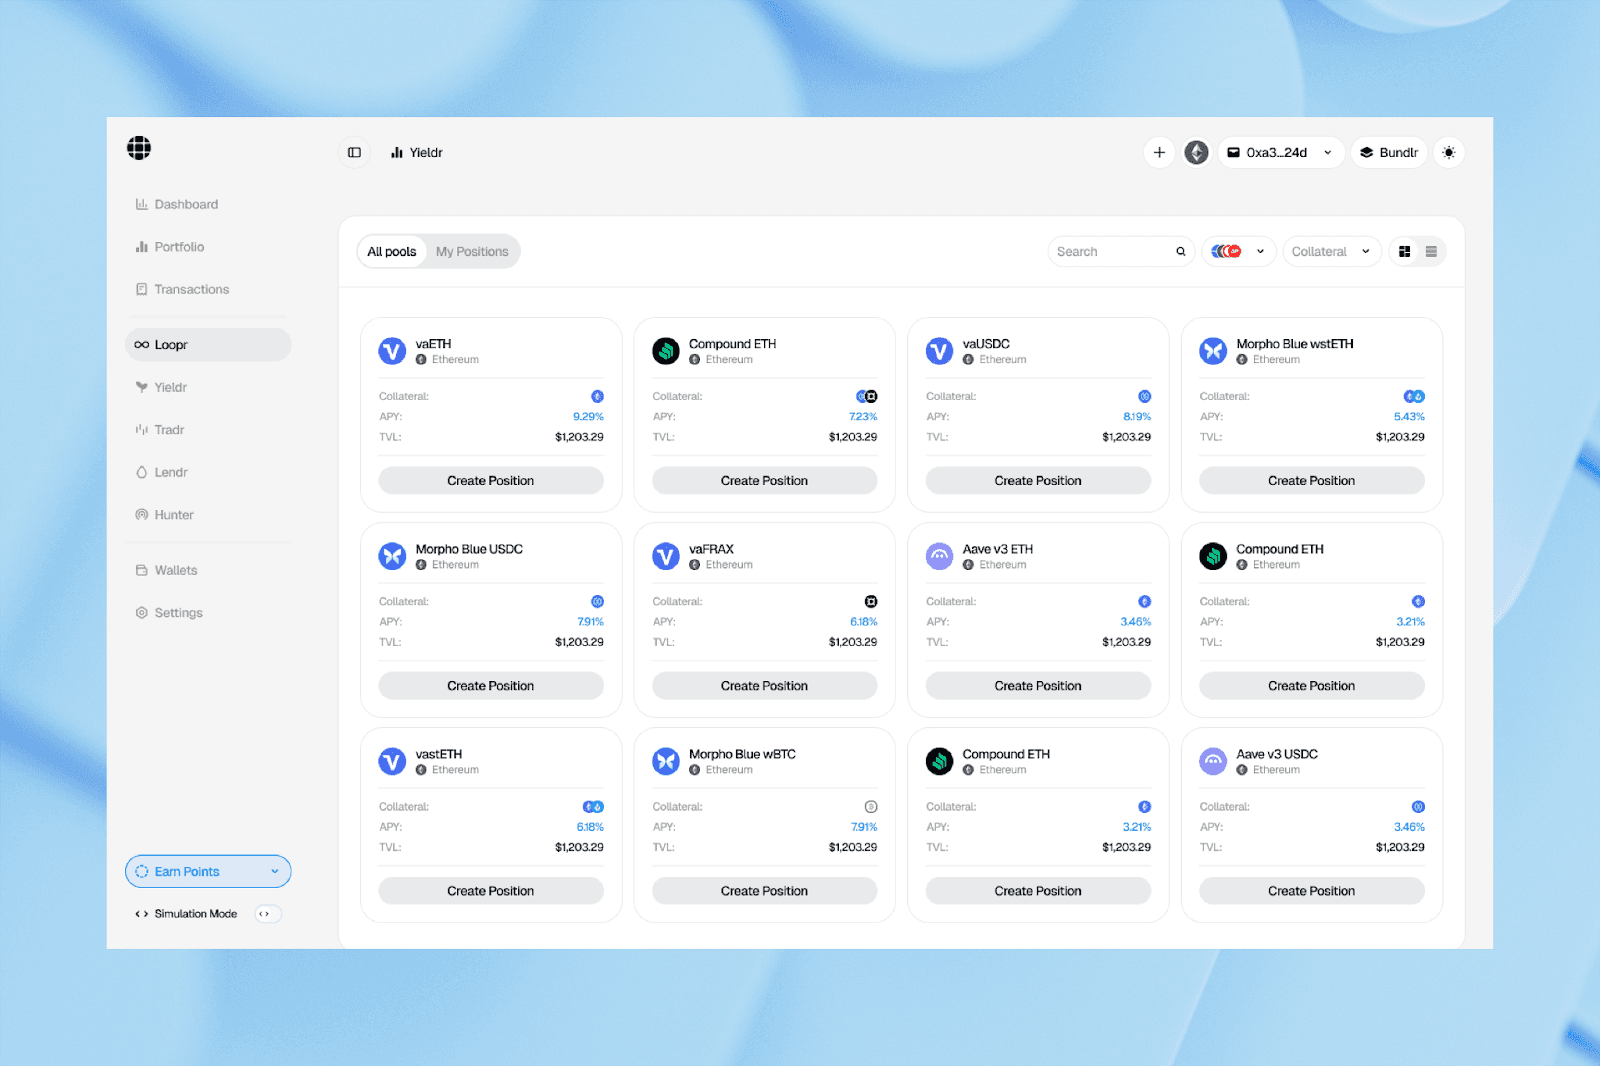Open the 0xa3...24d wallet dropdown

click(x=1281, y=153)
